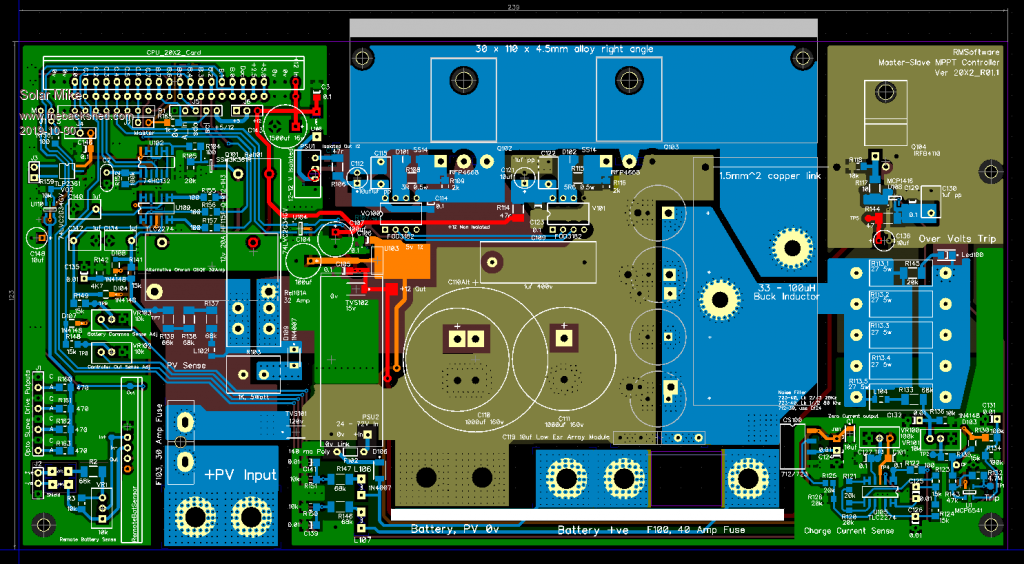
Task: Select the bottom-left board mounting hole
Action: [x=42, y=523]
